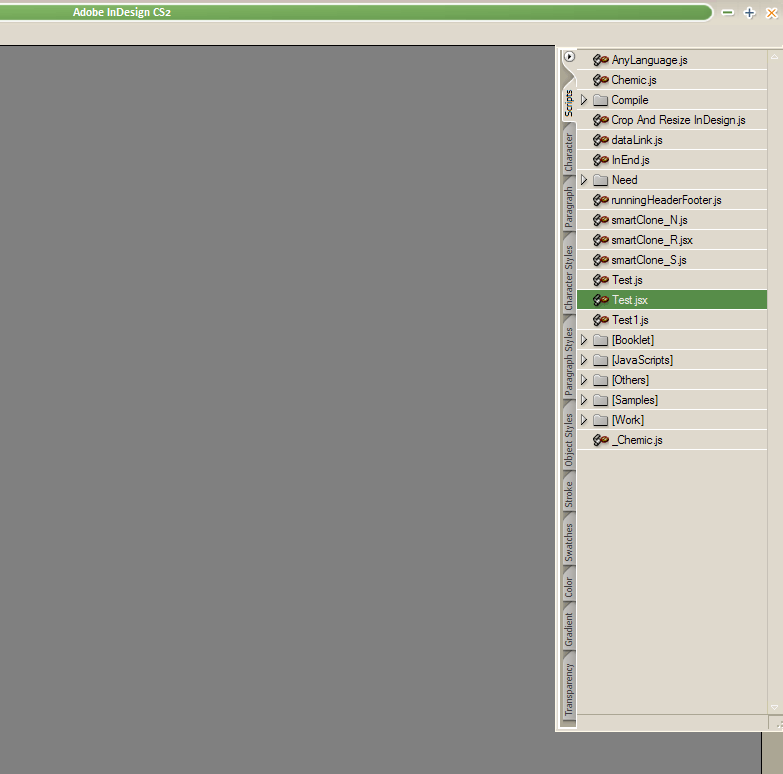Click the folder icon of [Work]
Viewport: 783px width, 774px height.
point(600,420)
